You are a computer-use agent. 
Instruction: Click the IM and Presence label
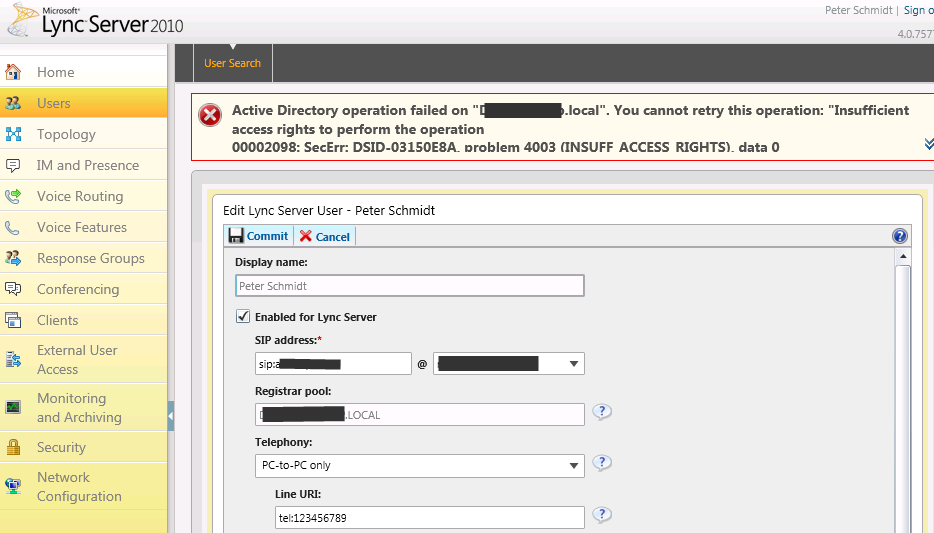coord(88,165)
